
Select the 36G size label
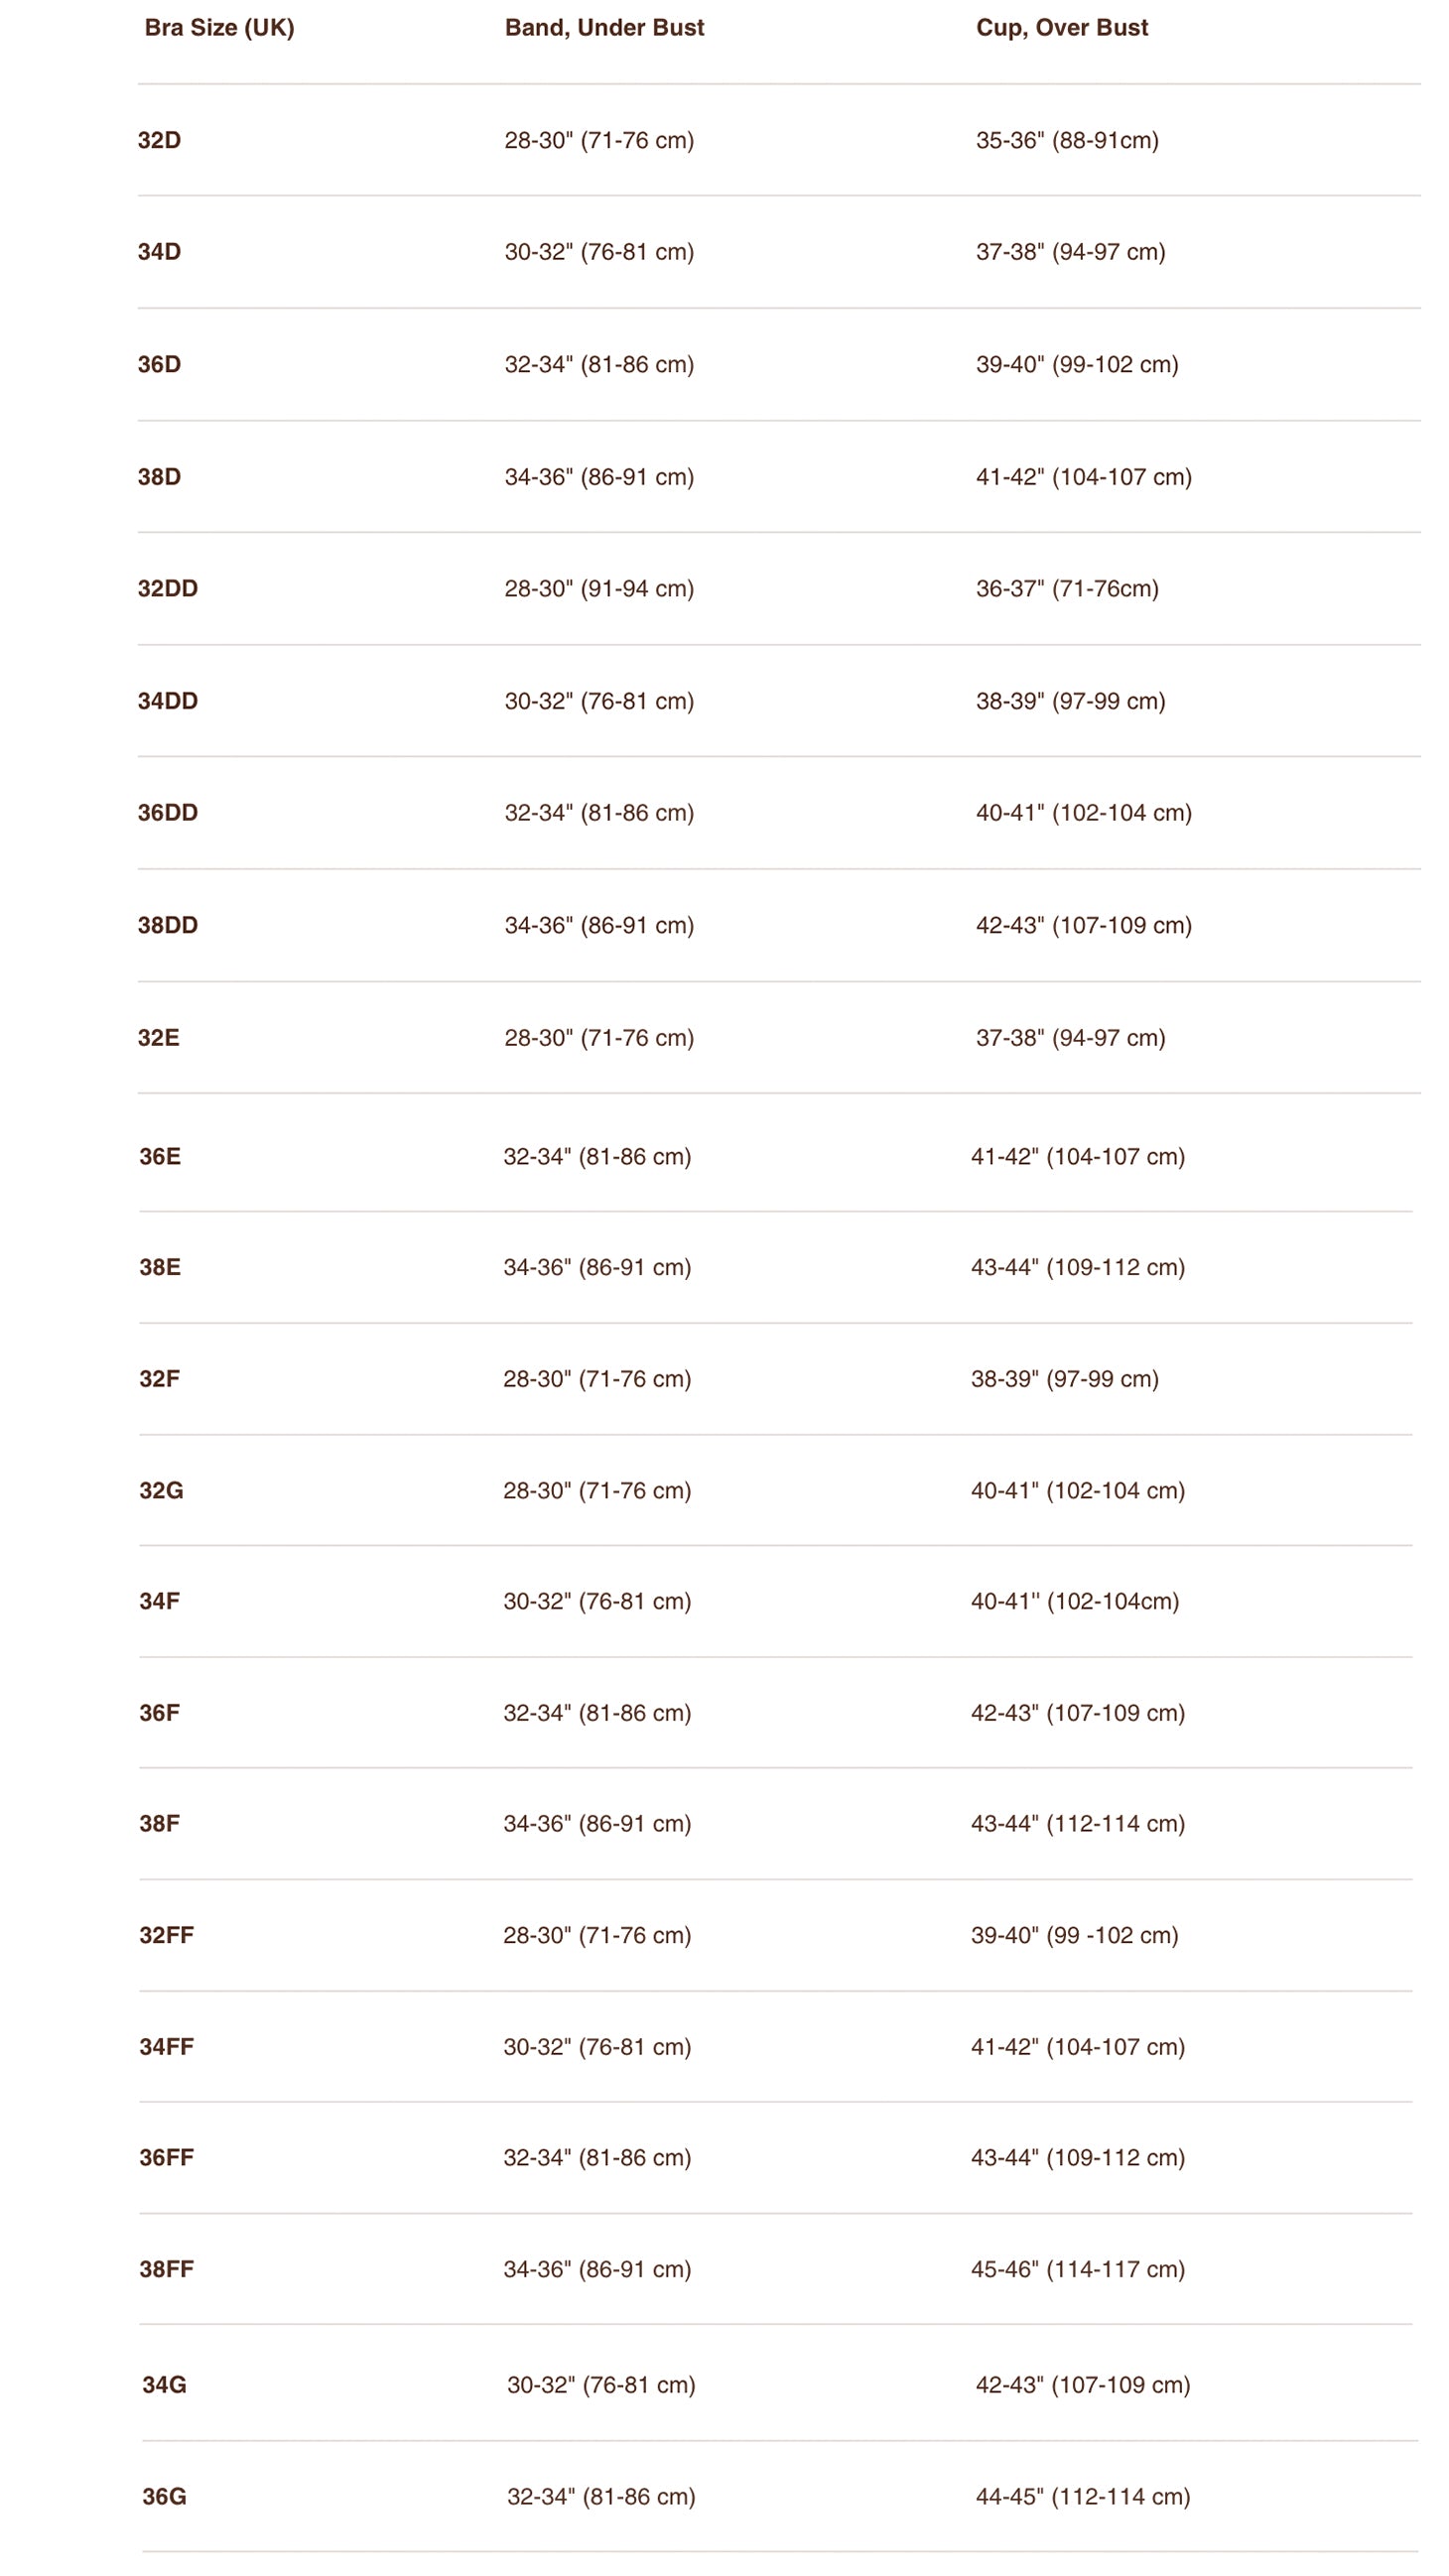point(164,2496)
